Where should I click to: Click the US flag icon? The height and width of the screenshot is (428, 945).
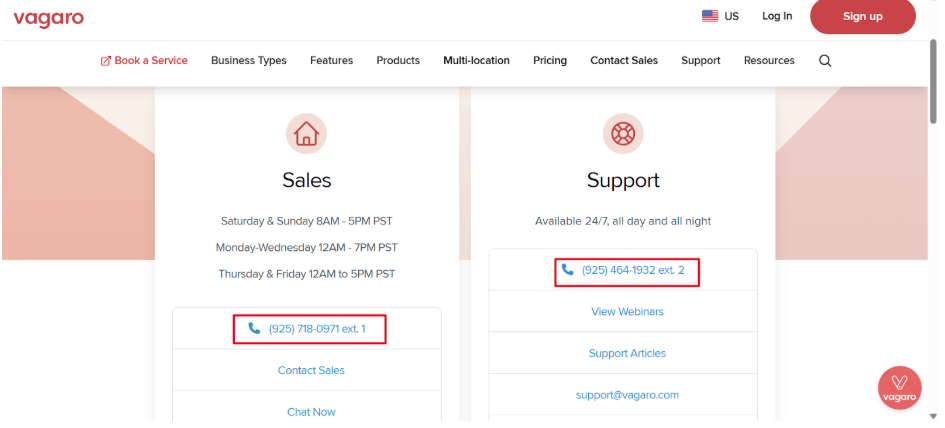710,16
